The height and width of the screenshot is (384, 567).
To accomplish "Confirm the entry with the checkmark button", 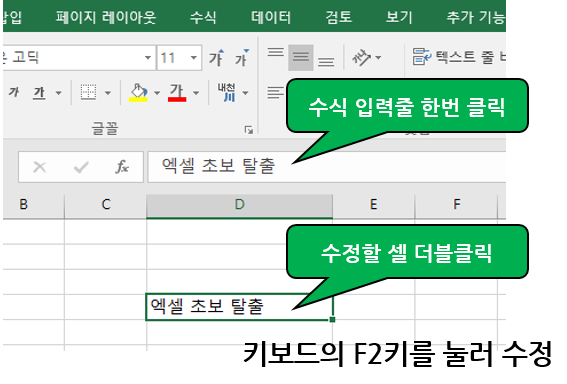I will click(81, 167).
